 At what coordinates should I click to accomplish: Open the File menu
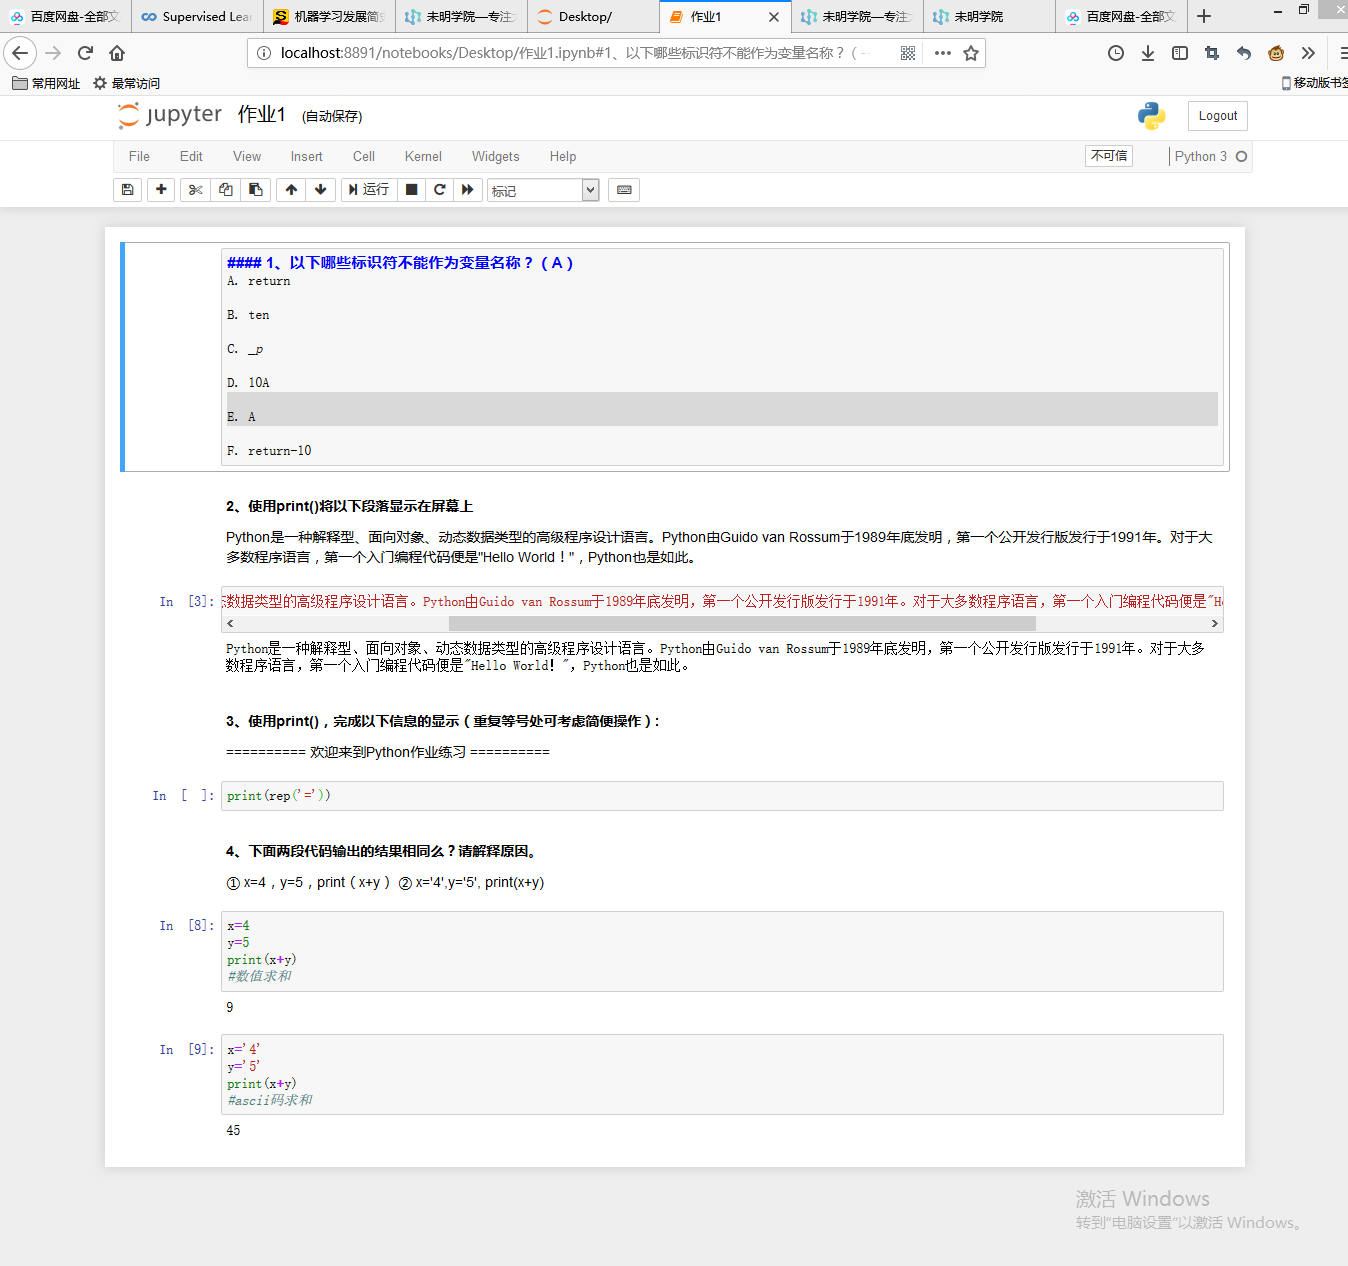(x=139, y=156)
